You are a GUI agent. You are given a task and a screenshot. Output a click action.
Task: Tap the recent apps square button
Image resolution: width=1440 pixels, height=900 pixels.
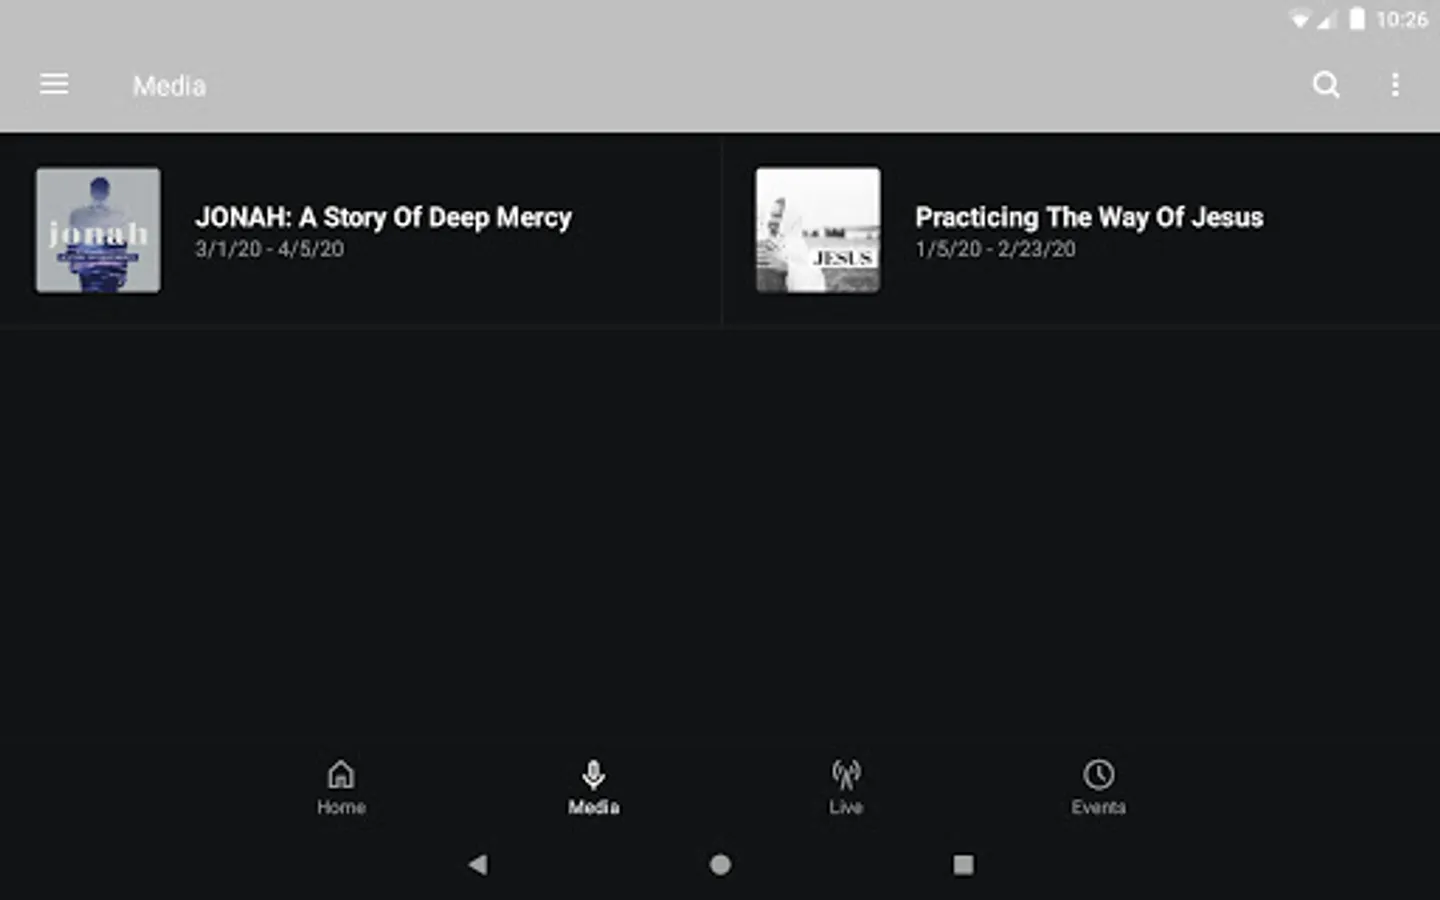(x=963, y=864)
